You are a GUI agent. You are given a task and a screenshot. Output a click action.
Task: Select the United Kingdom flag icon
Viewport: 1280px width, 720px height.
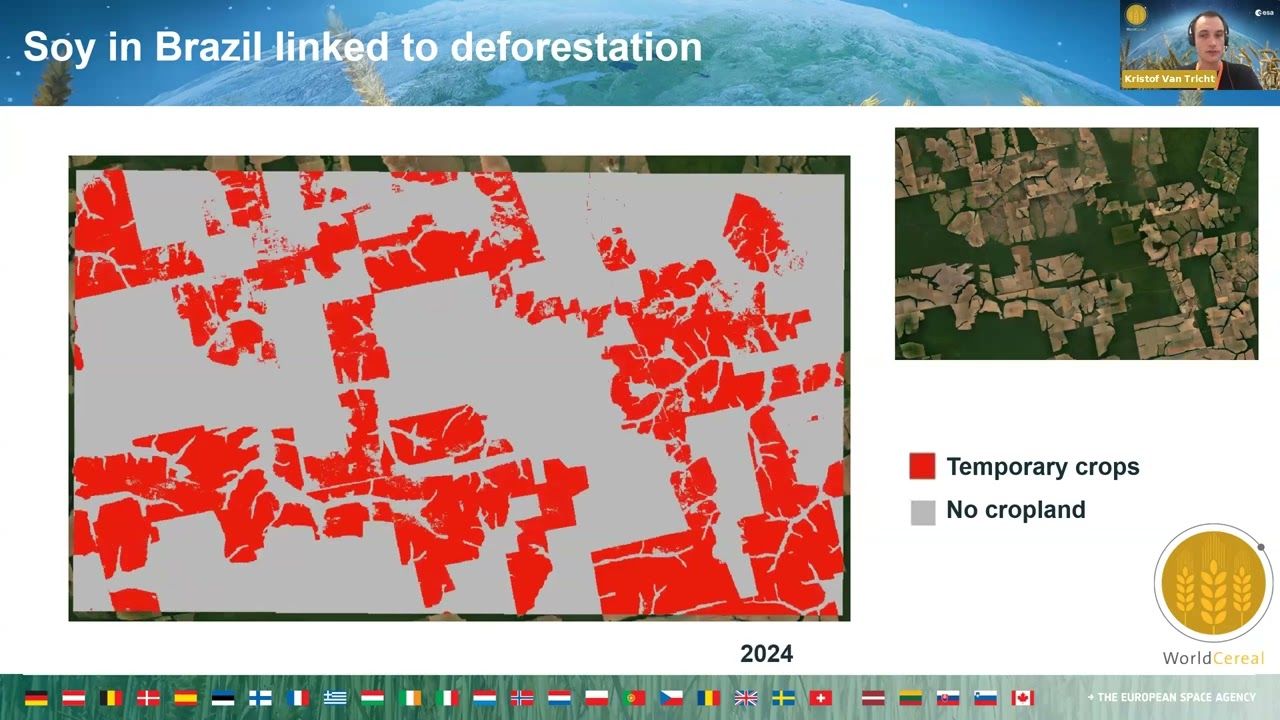click(x=746, y=698)
